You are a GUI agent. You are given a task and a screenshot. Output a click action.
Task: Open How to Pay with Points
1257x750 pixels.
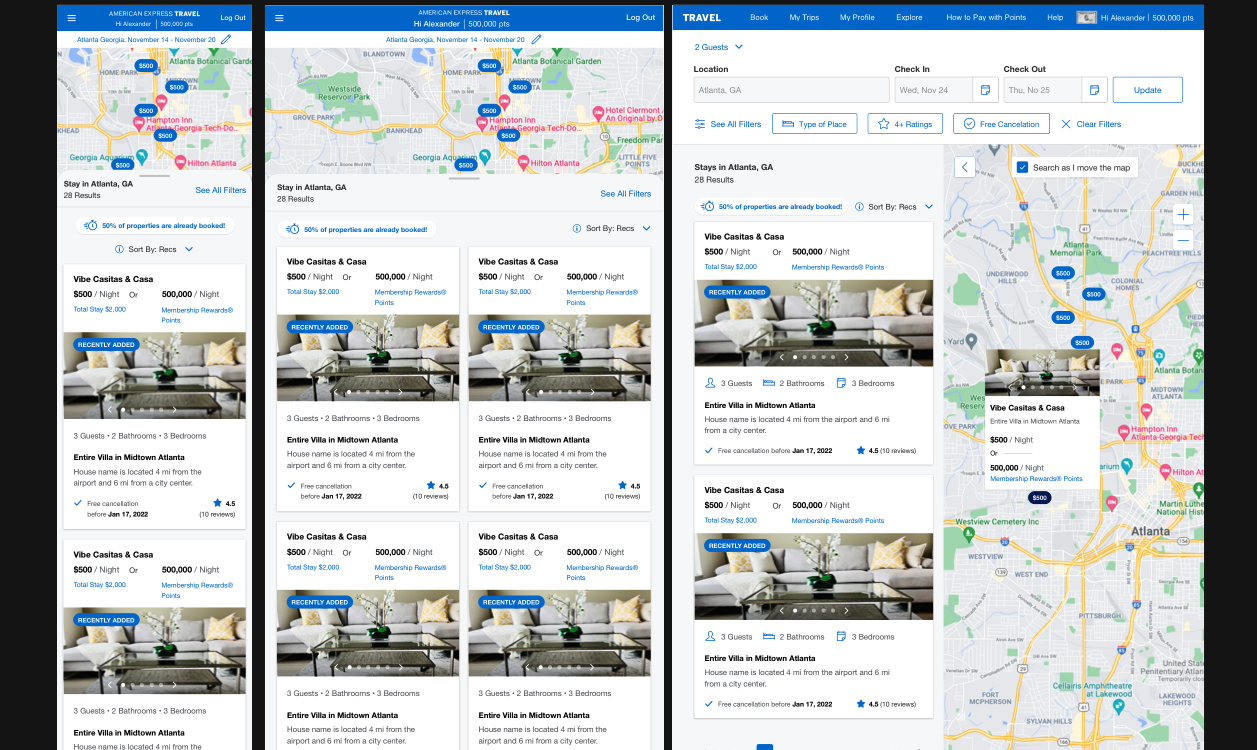pos(986,18)
